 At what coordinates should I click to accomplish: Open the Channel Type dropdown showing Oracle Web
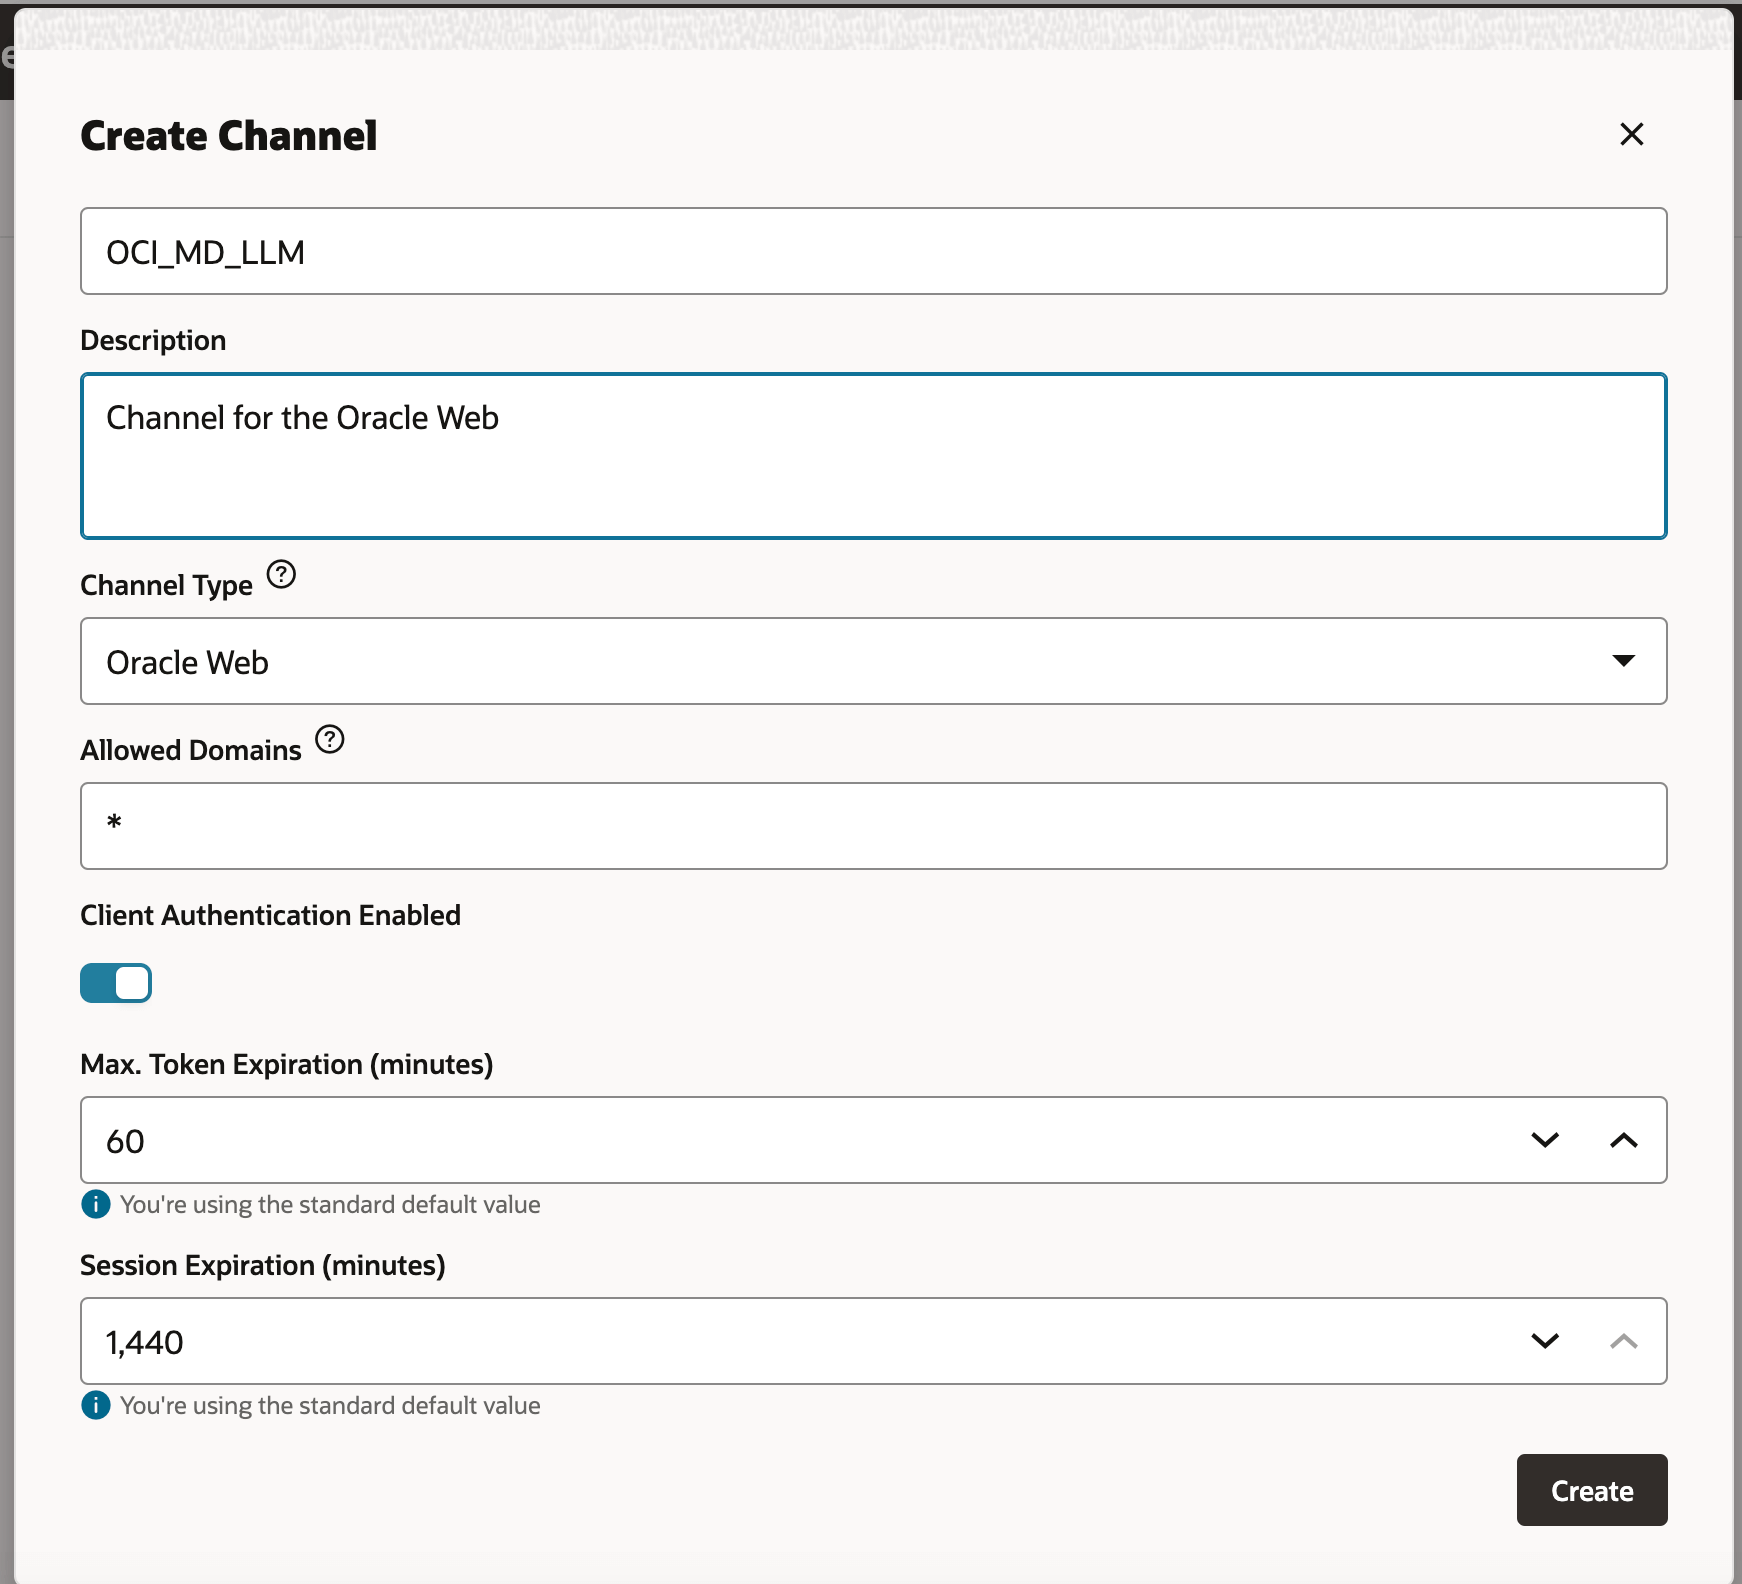[x=873, y=661]
